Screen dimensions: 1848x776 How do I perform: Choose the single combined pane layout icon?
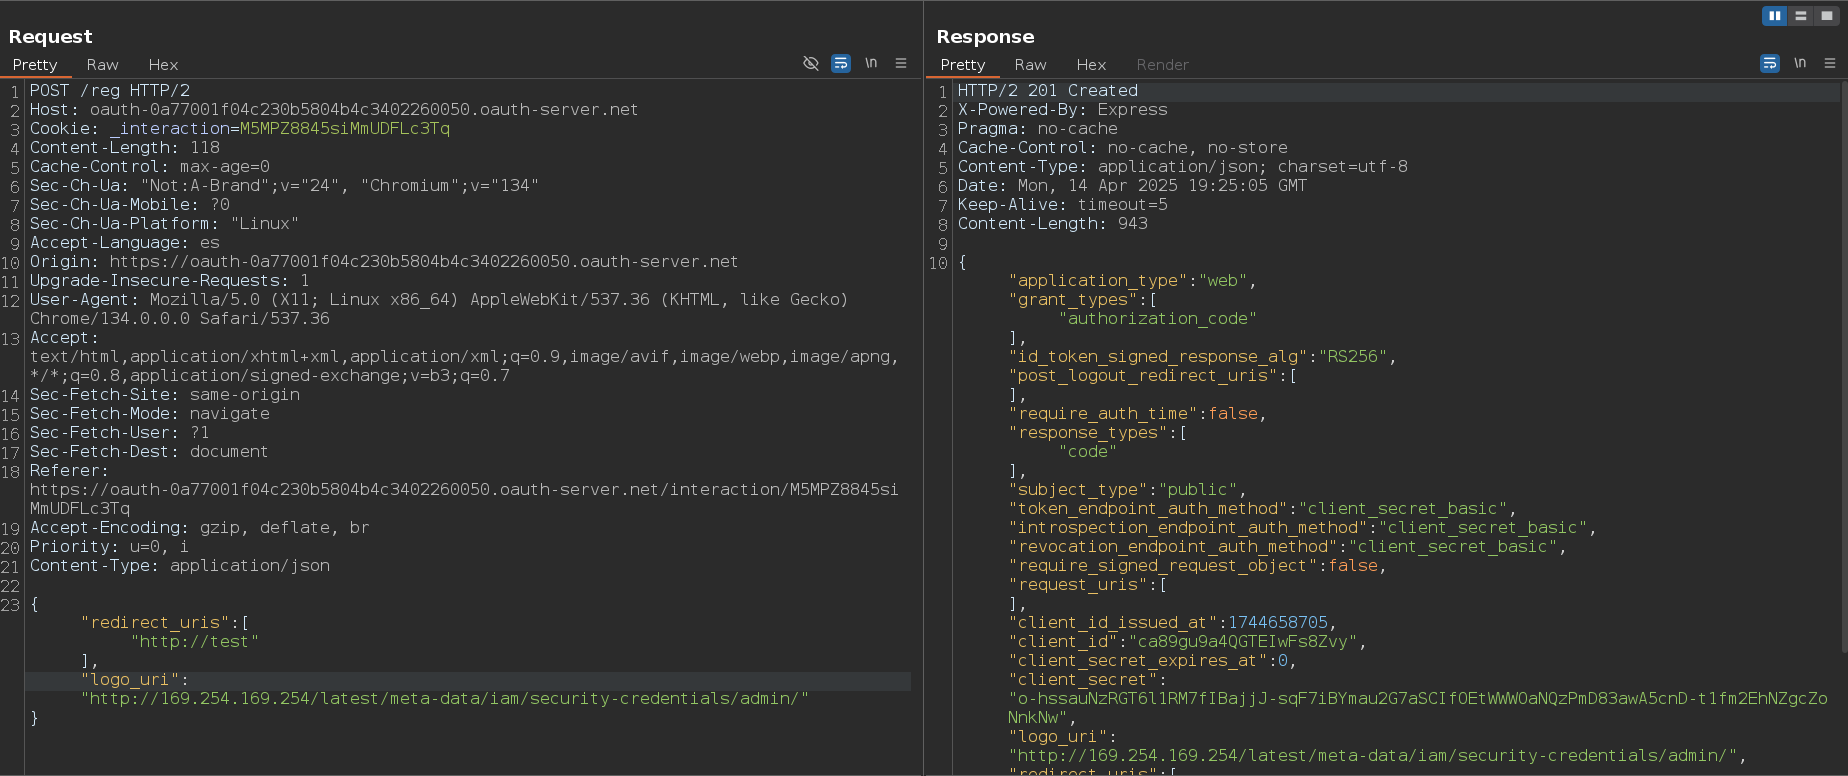(1827, 16)
